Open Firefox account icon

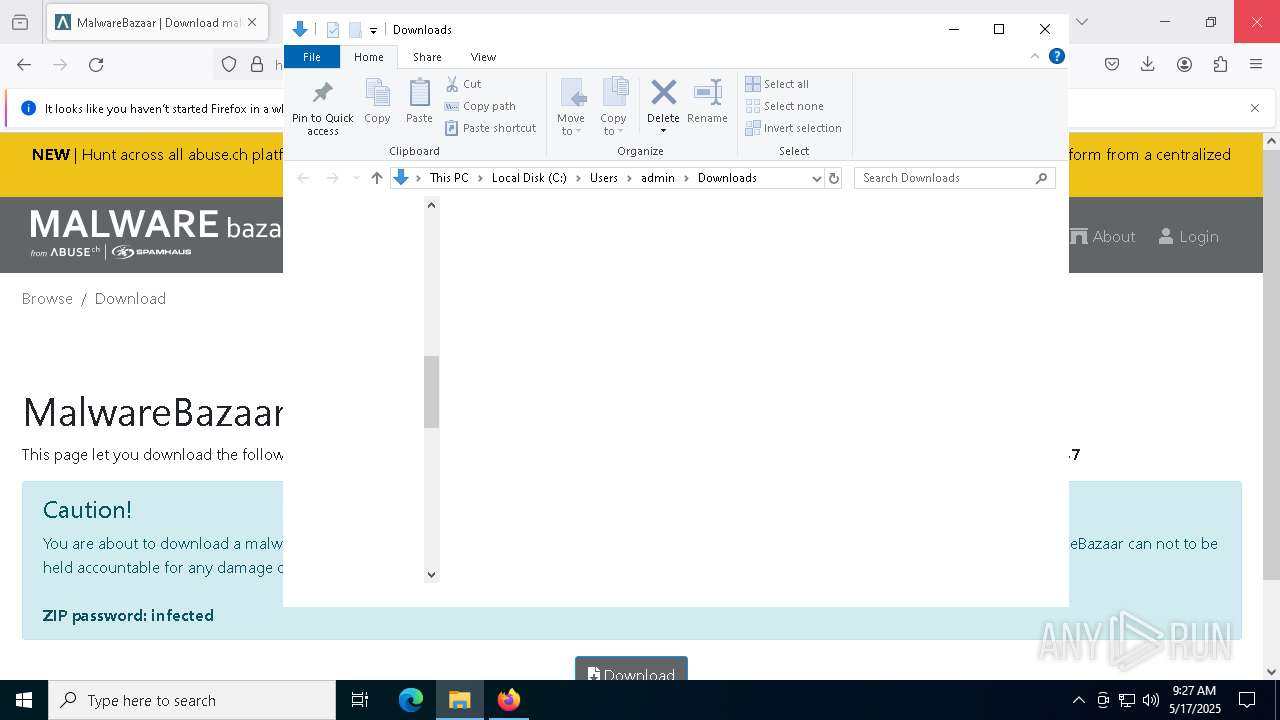point(1184,65)
